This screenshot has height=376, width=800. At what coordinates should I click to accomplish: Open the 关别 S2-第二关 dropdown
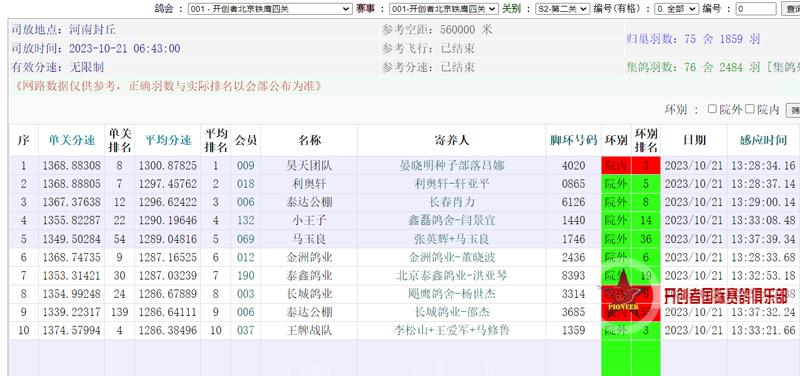tap(562, 9)
